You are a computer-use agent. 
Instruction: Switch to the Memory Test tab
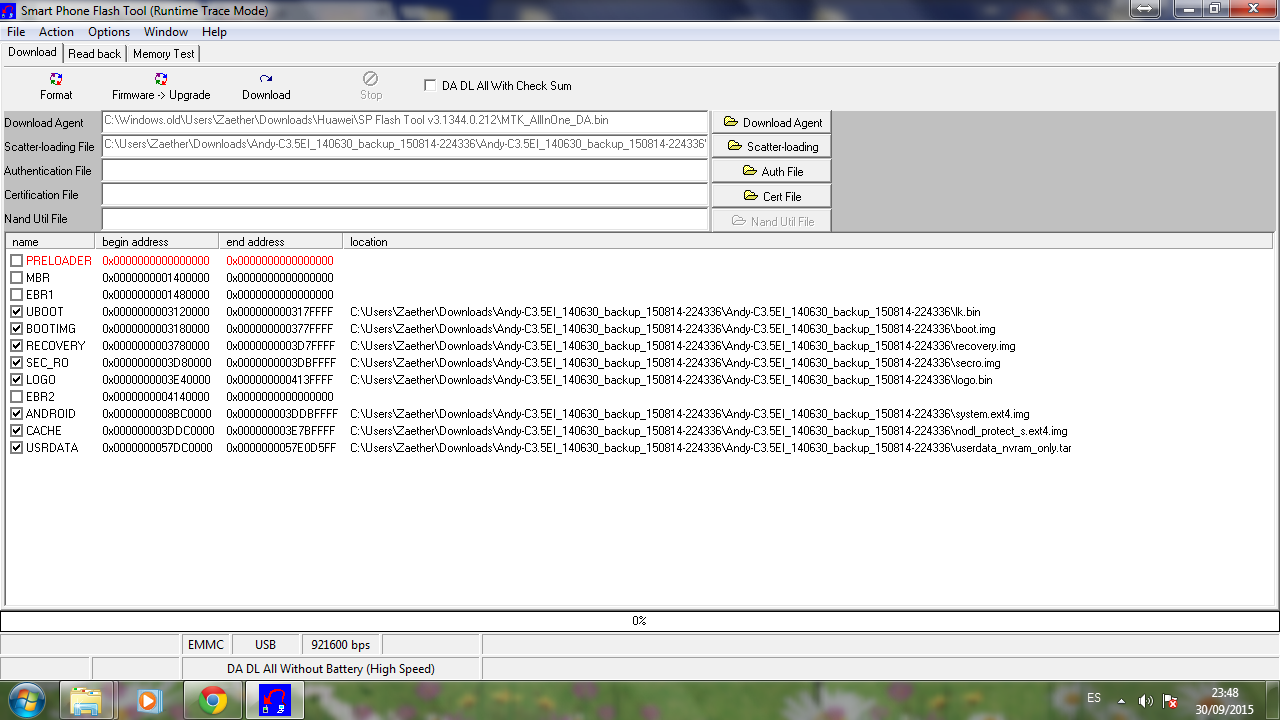tap(164, 54)
